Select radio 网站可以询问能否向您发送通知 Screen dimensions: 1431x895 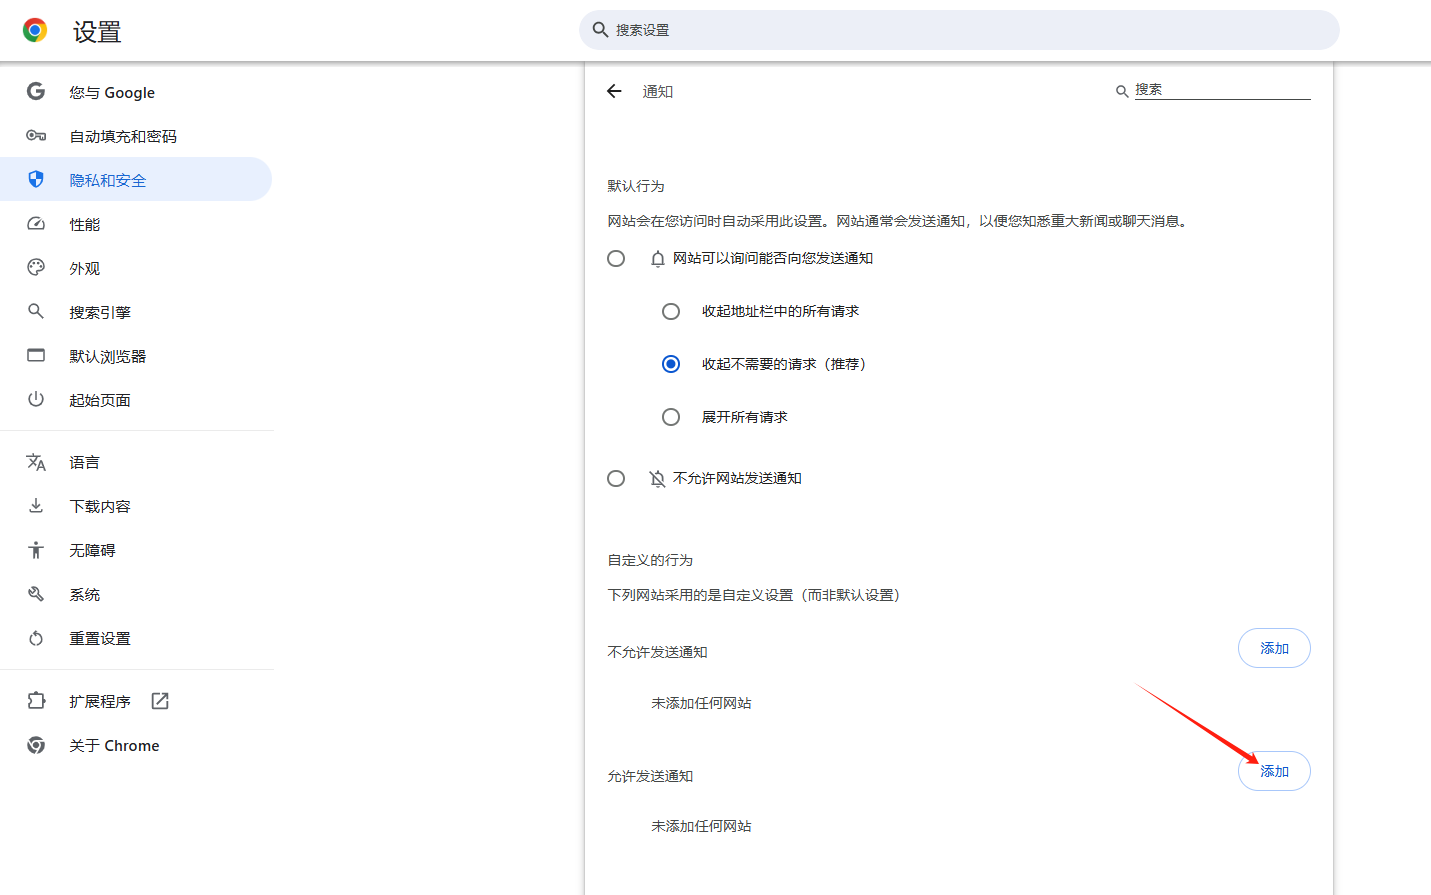pos(616,259)
